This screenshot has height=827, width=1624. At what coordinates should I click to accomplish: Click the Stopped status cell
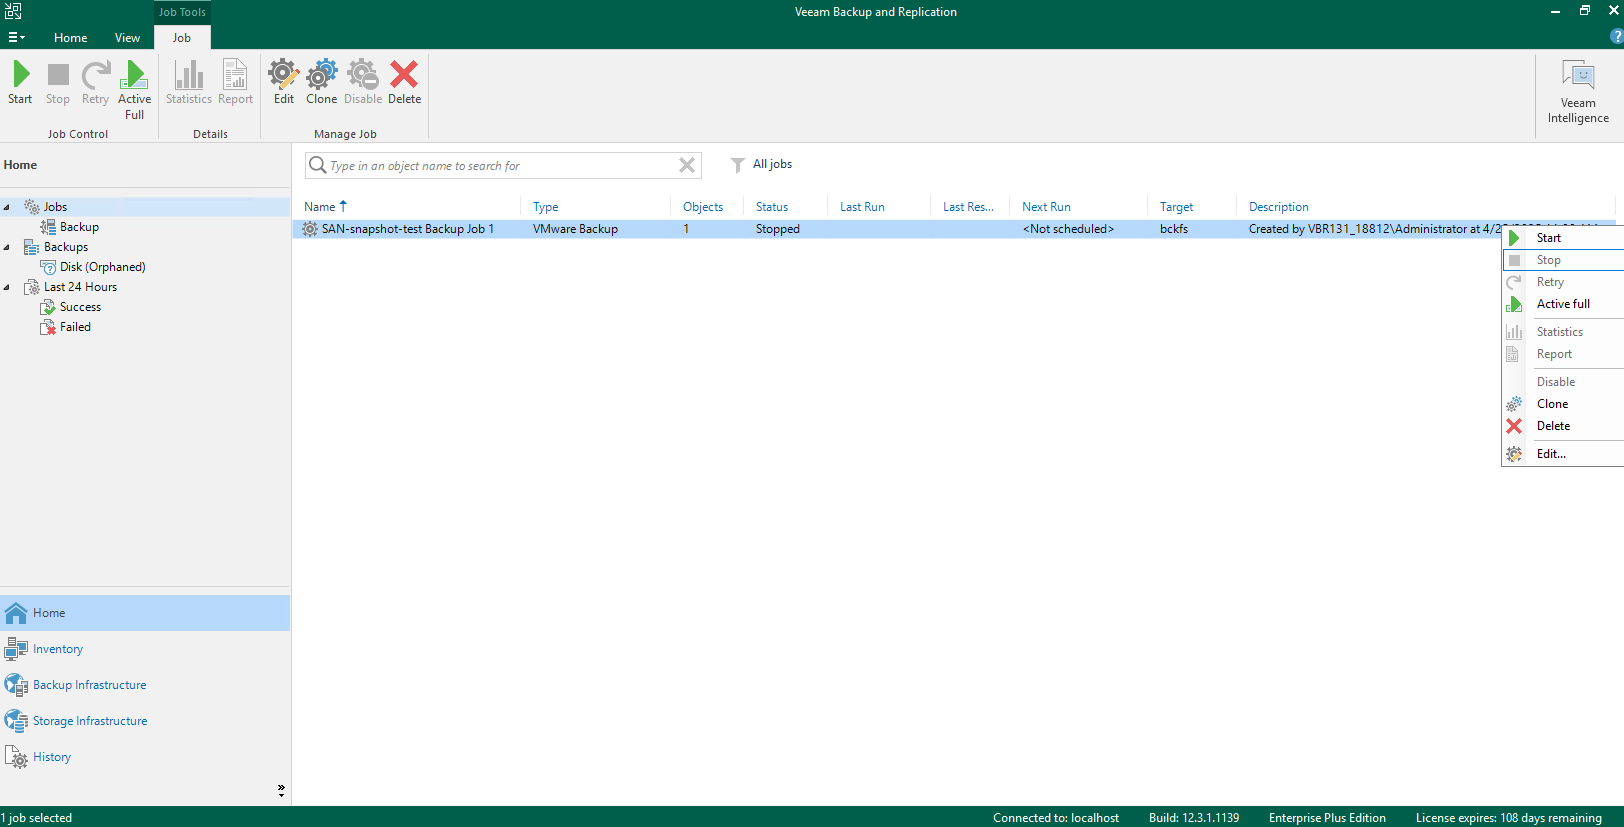[x=777, y=229]
